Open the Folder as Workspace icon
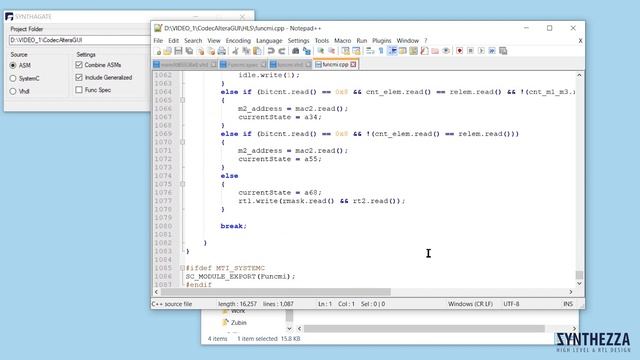 coord(435,51)
